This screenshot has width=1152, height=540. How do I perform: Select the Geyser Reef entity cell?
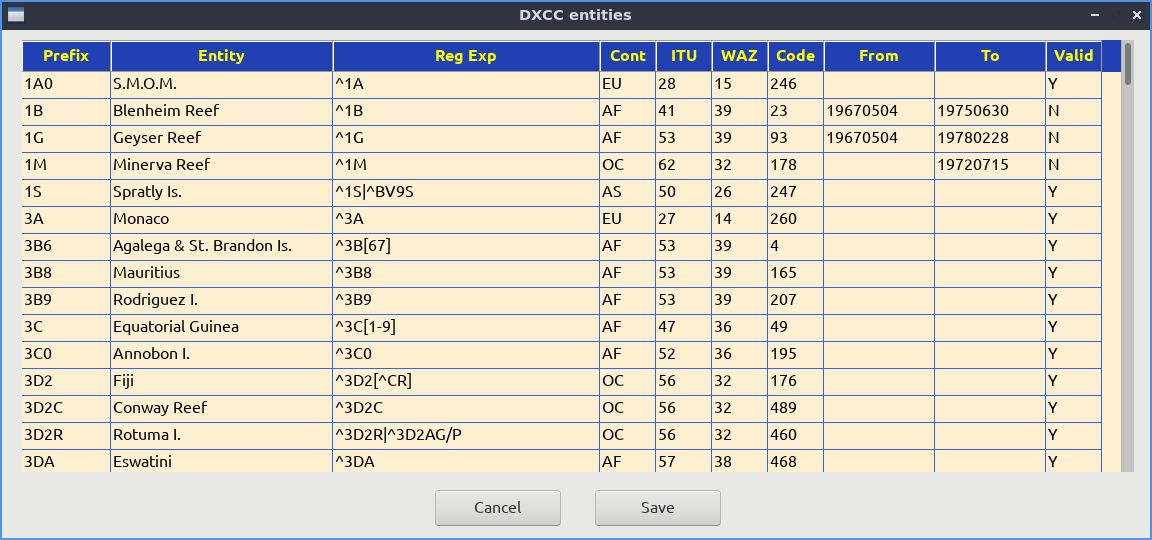[x=221, y=138]
